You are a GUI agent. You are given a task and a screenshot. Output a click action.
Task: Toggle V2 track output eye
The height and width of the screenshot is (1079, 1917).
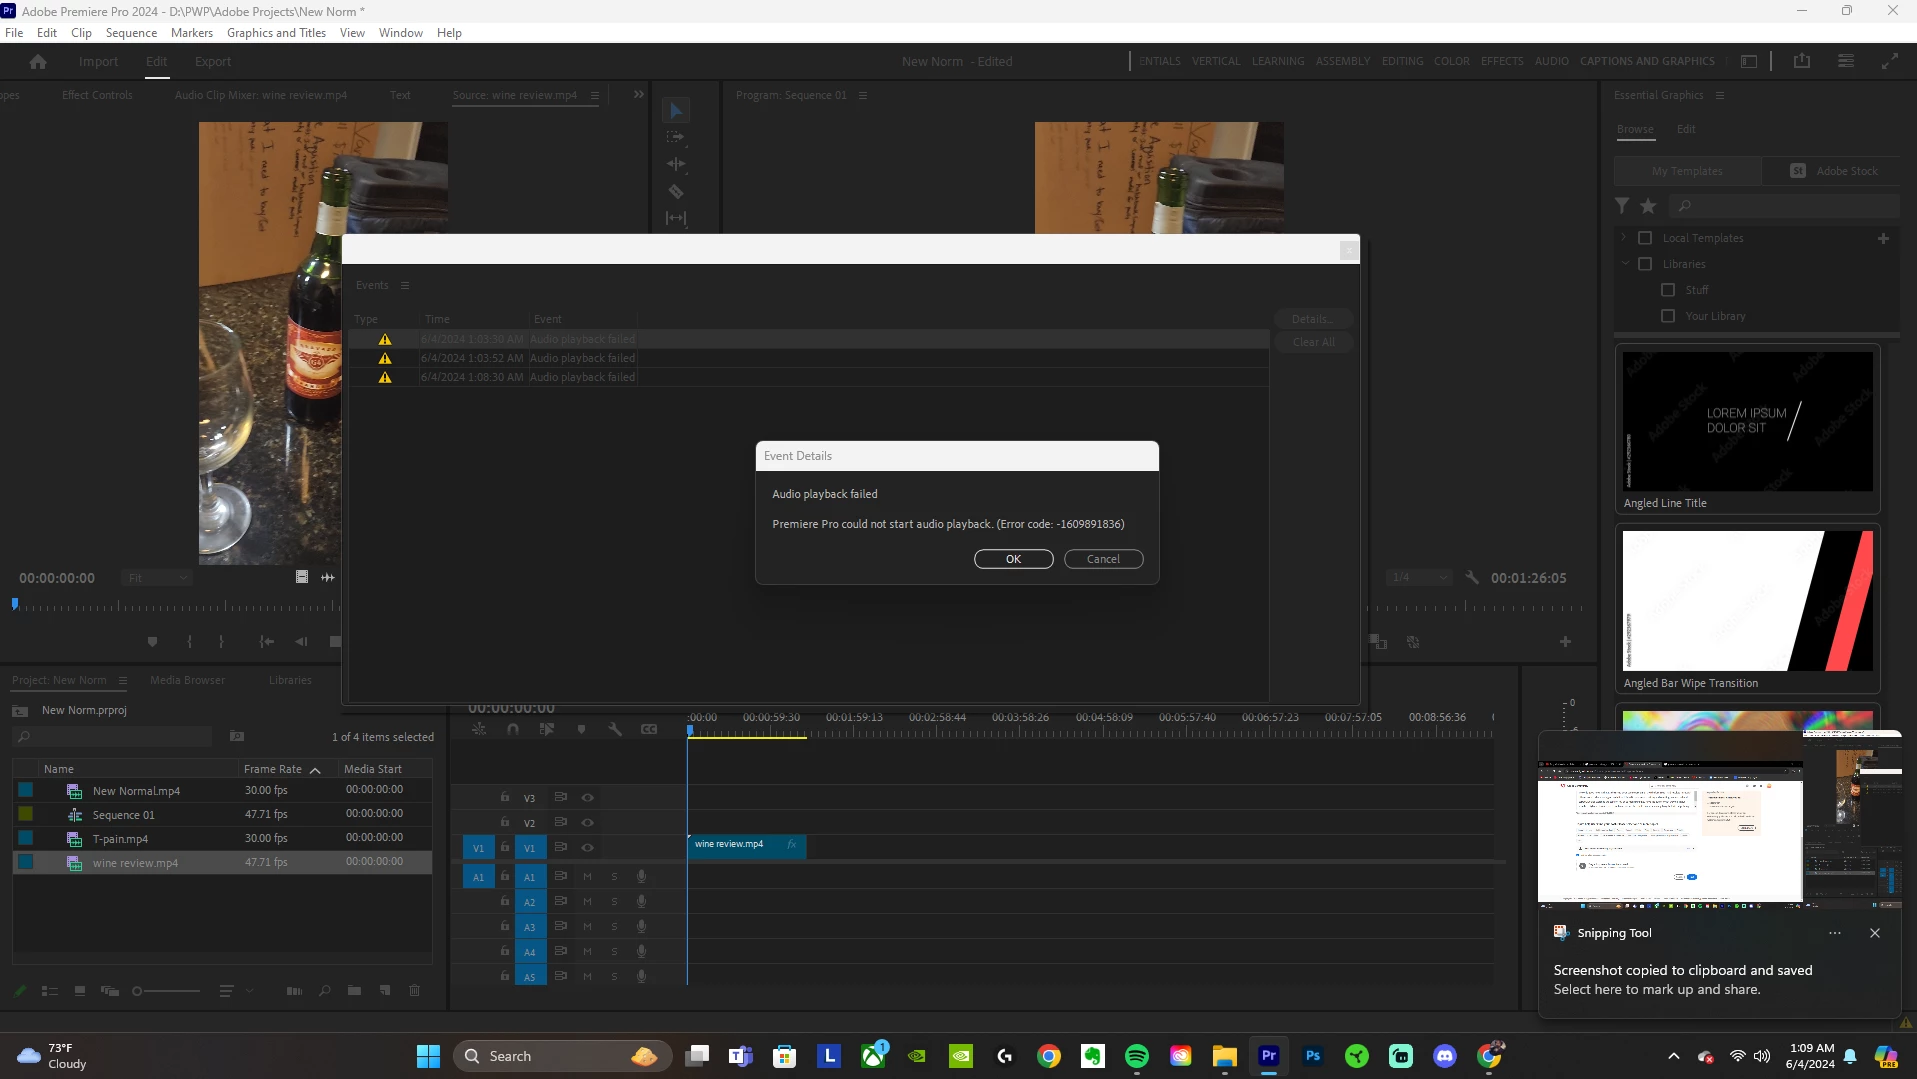(x=588, y=823)
